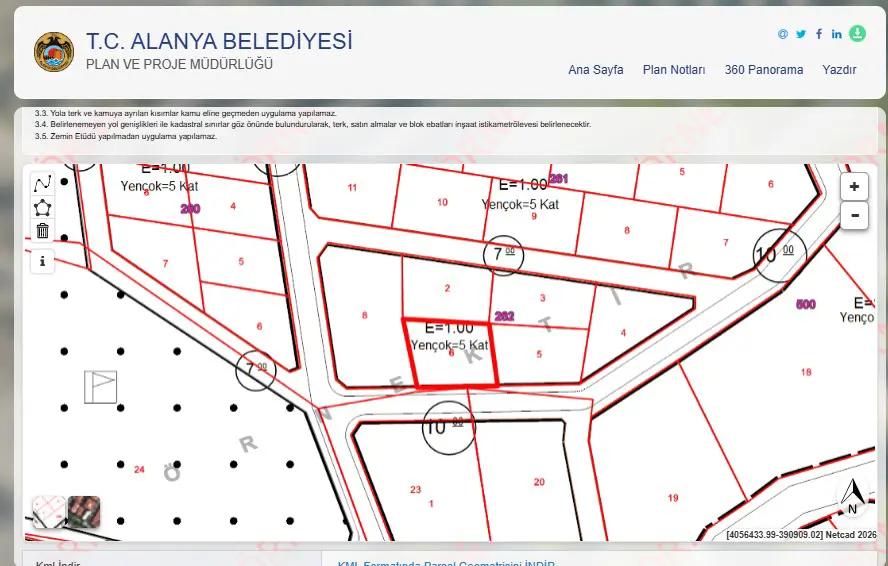888x566 pixels.
Task: Click parcel 23 label on map
Action: coord(416,490)
